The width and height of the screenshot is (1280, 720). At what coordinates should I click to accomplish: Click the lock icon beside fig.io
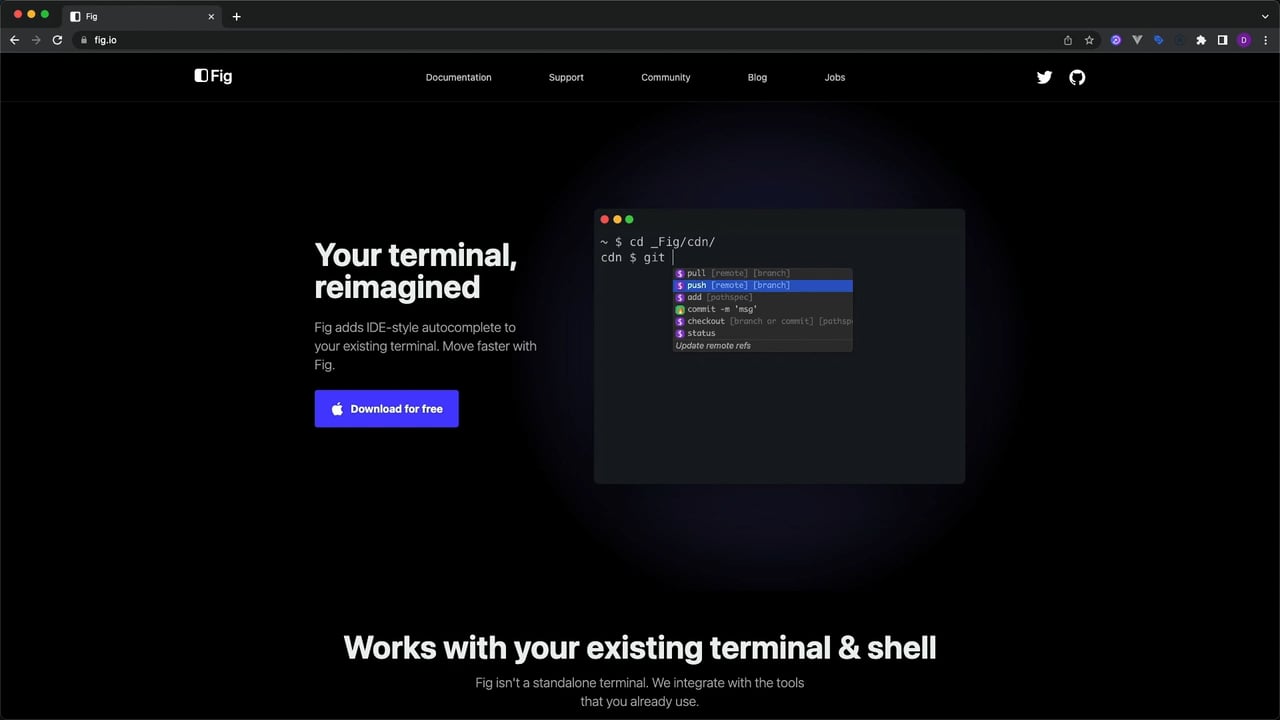(x=84, y=40)
